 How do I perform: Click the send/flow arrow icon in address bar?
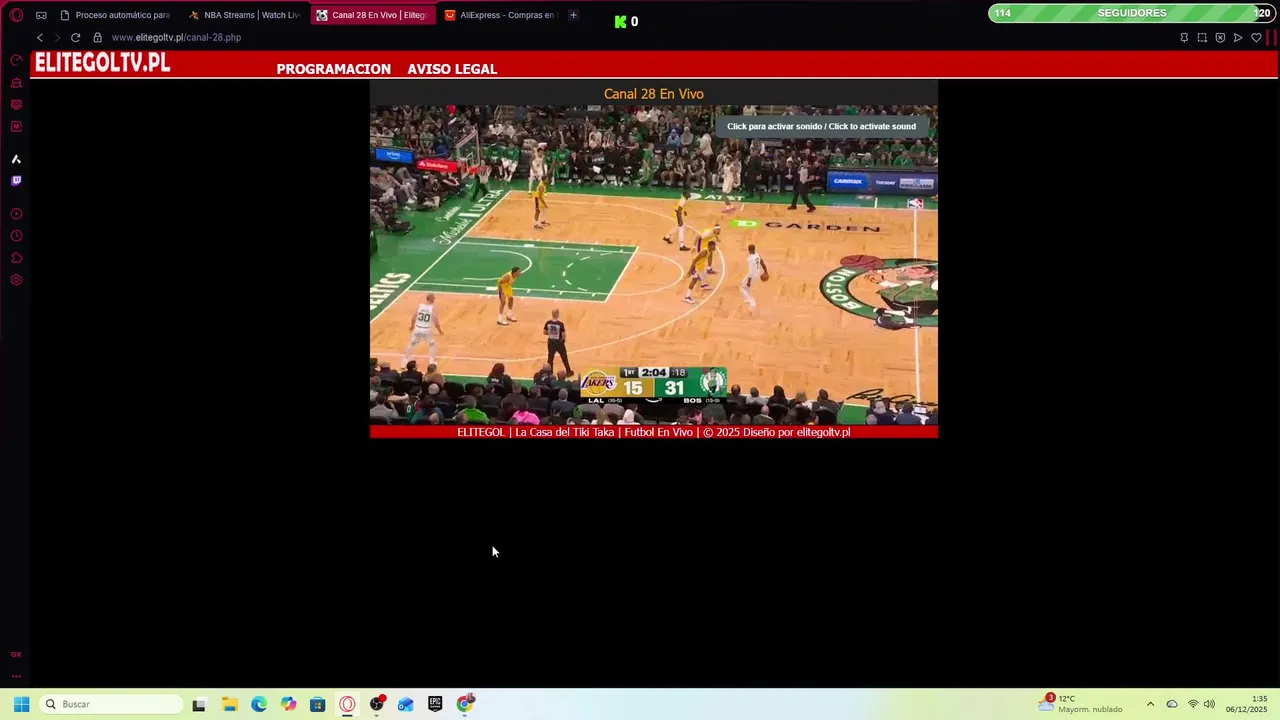pos(1238,37)
